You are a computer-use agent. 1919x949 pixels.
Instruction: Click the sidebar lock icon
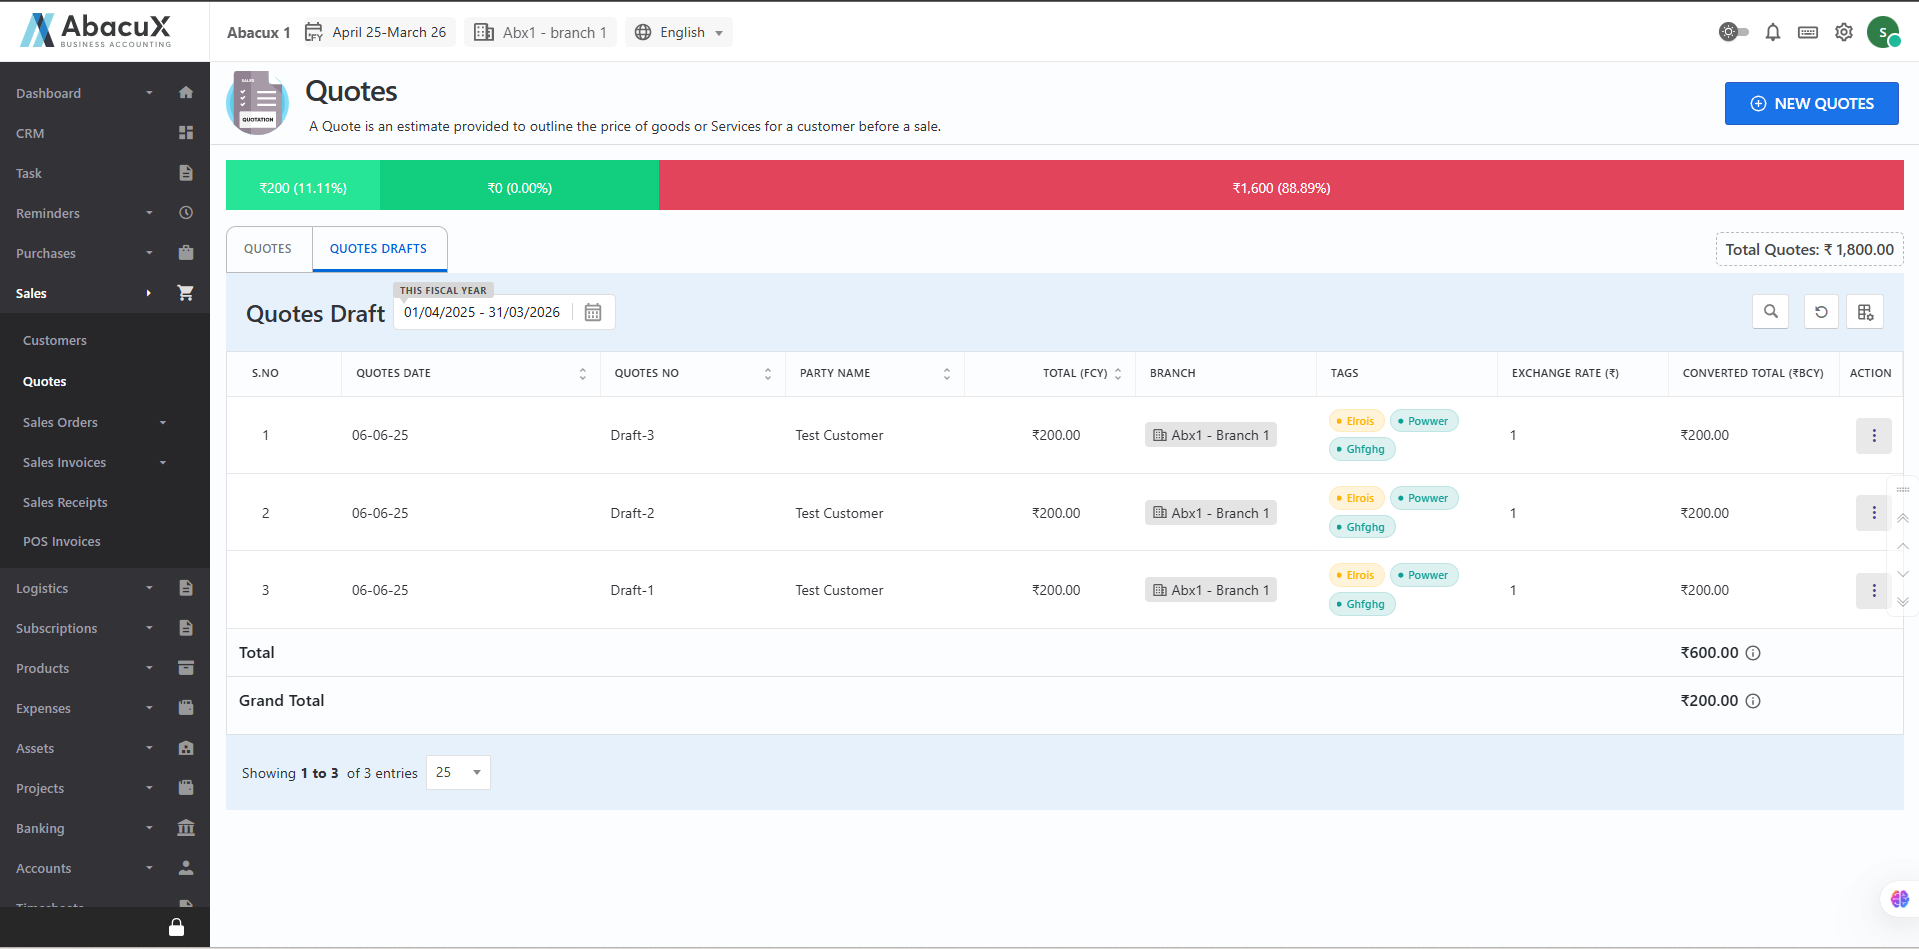tap(176, 927)
